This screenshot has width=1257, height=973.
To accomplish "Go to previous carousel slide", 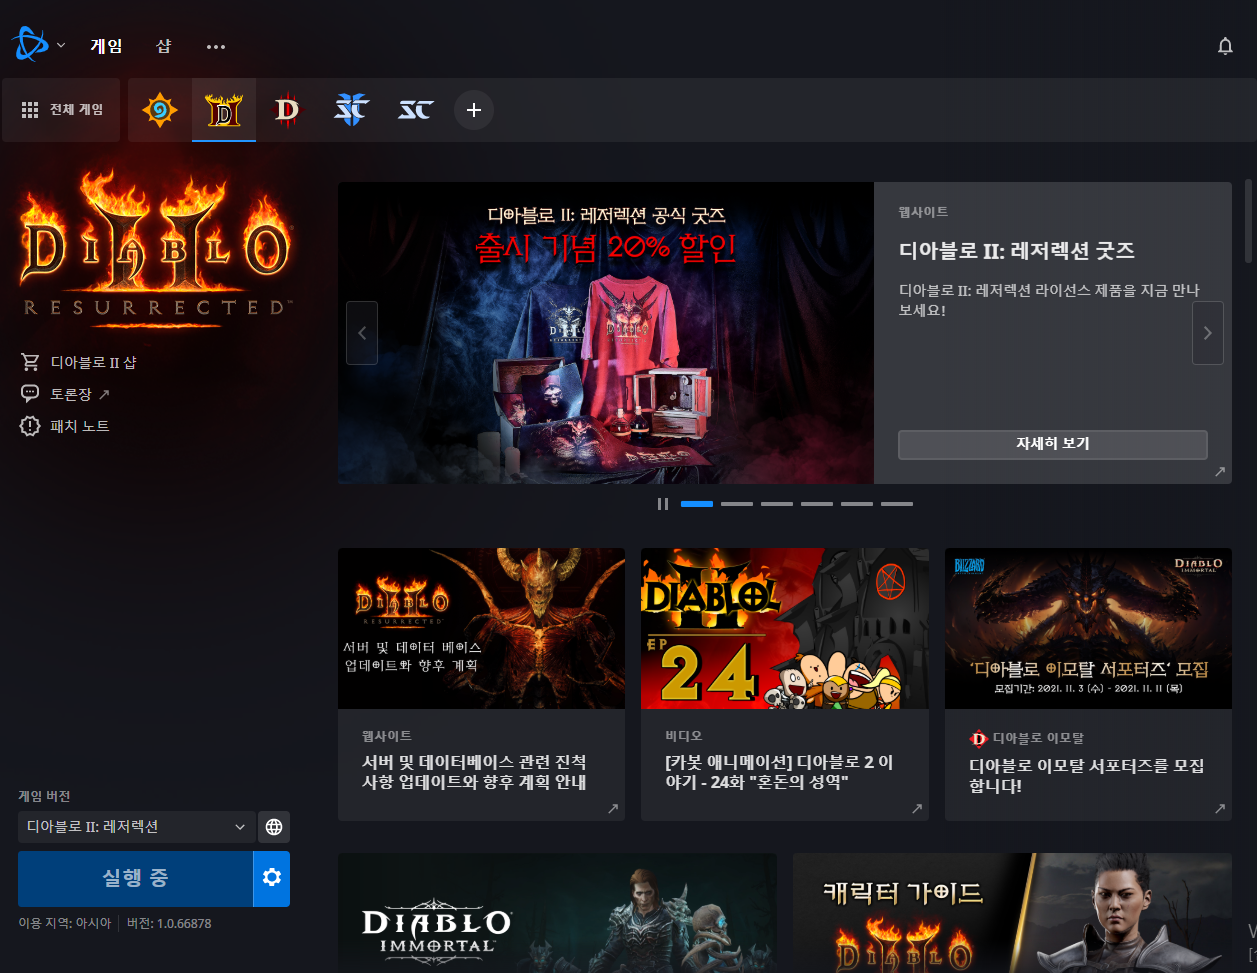I will (x=362, y=333).
